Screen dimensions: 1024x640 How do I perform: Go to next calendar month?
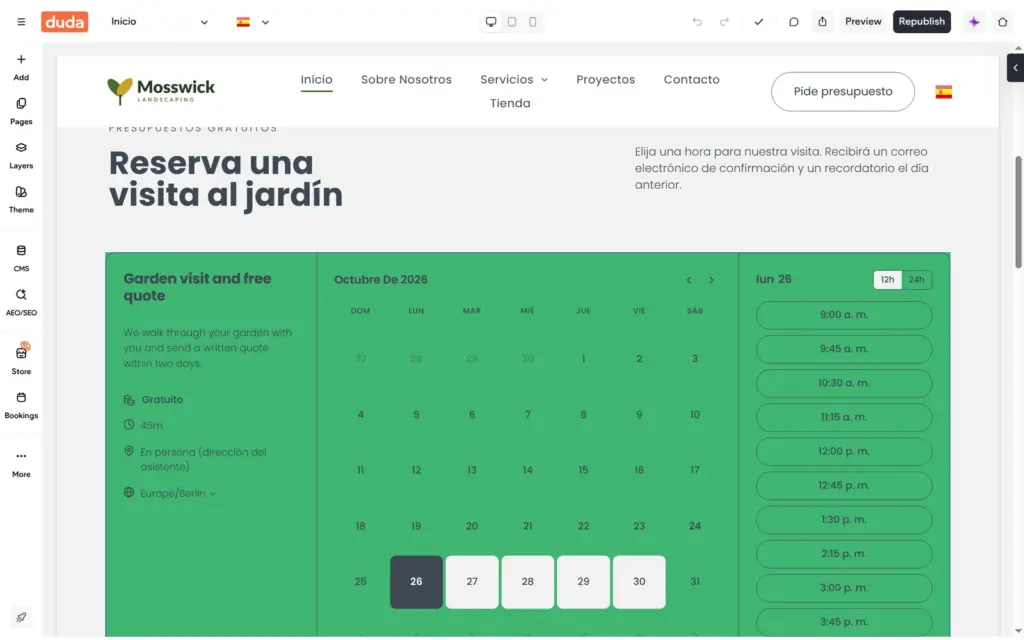click(x=711, y=280)
